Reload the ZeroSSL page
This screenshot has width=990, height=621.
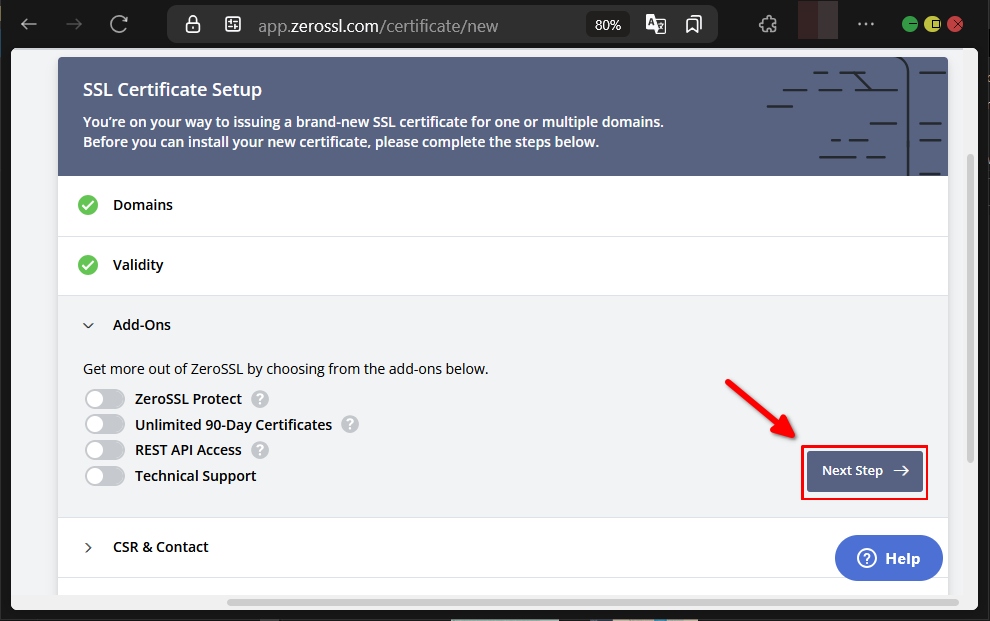[x=119, y=25]
